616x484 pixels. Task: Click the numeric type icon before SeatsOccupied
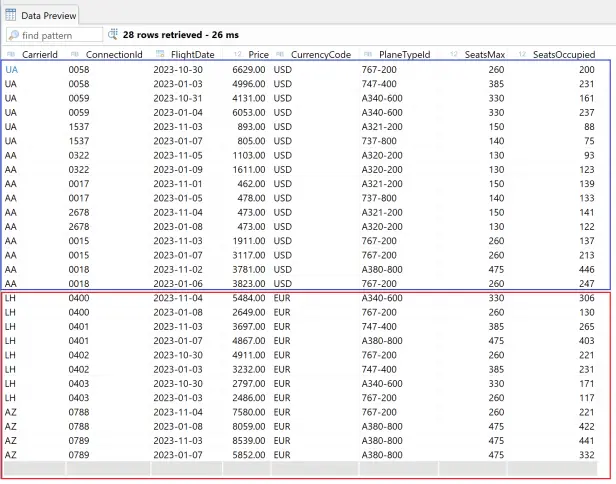tap(522, 54)
